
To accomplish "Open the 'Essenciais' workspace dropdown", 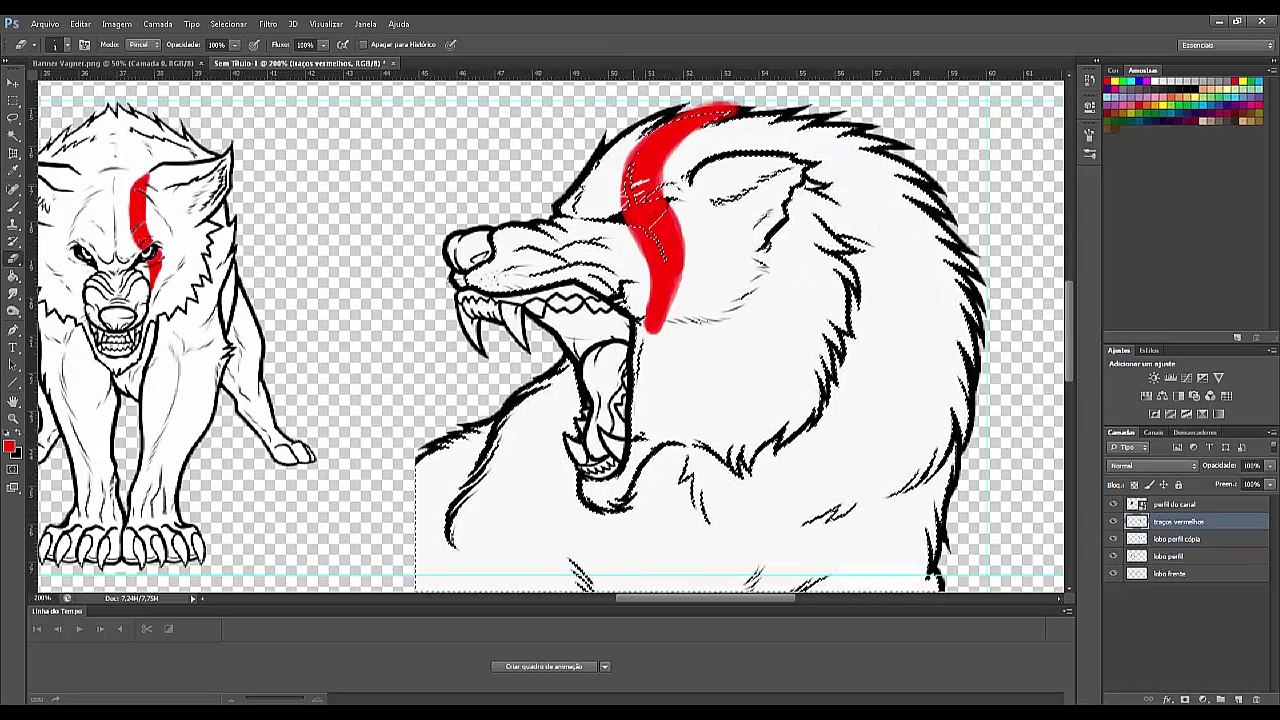I will click(x=1227, y=45).
